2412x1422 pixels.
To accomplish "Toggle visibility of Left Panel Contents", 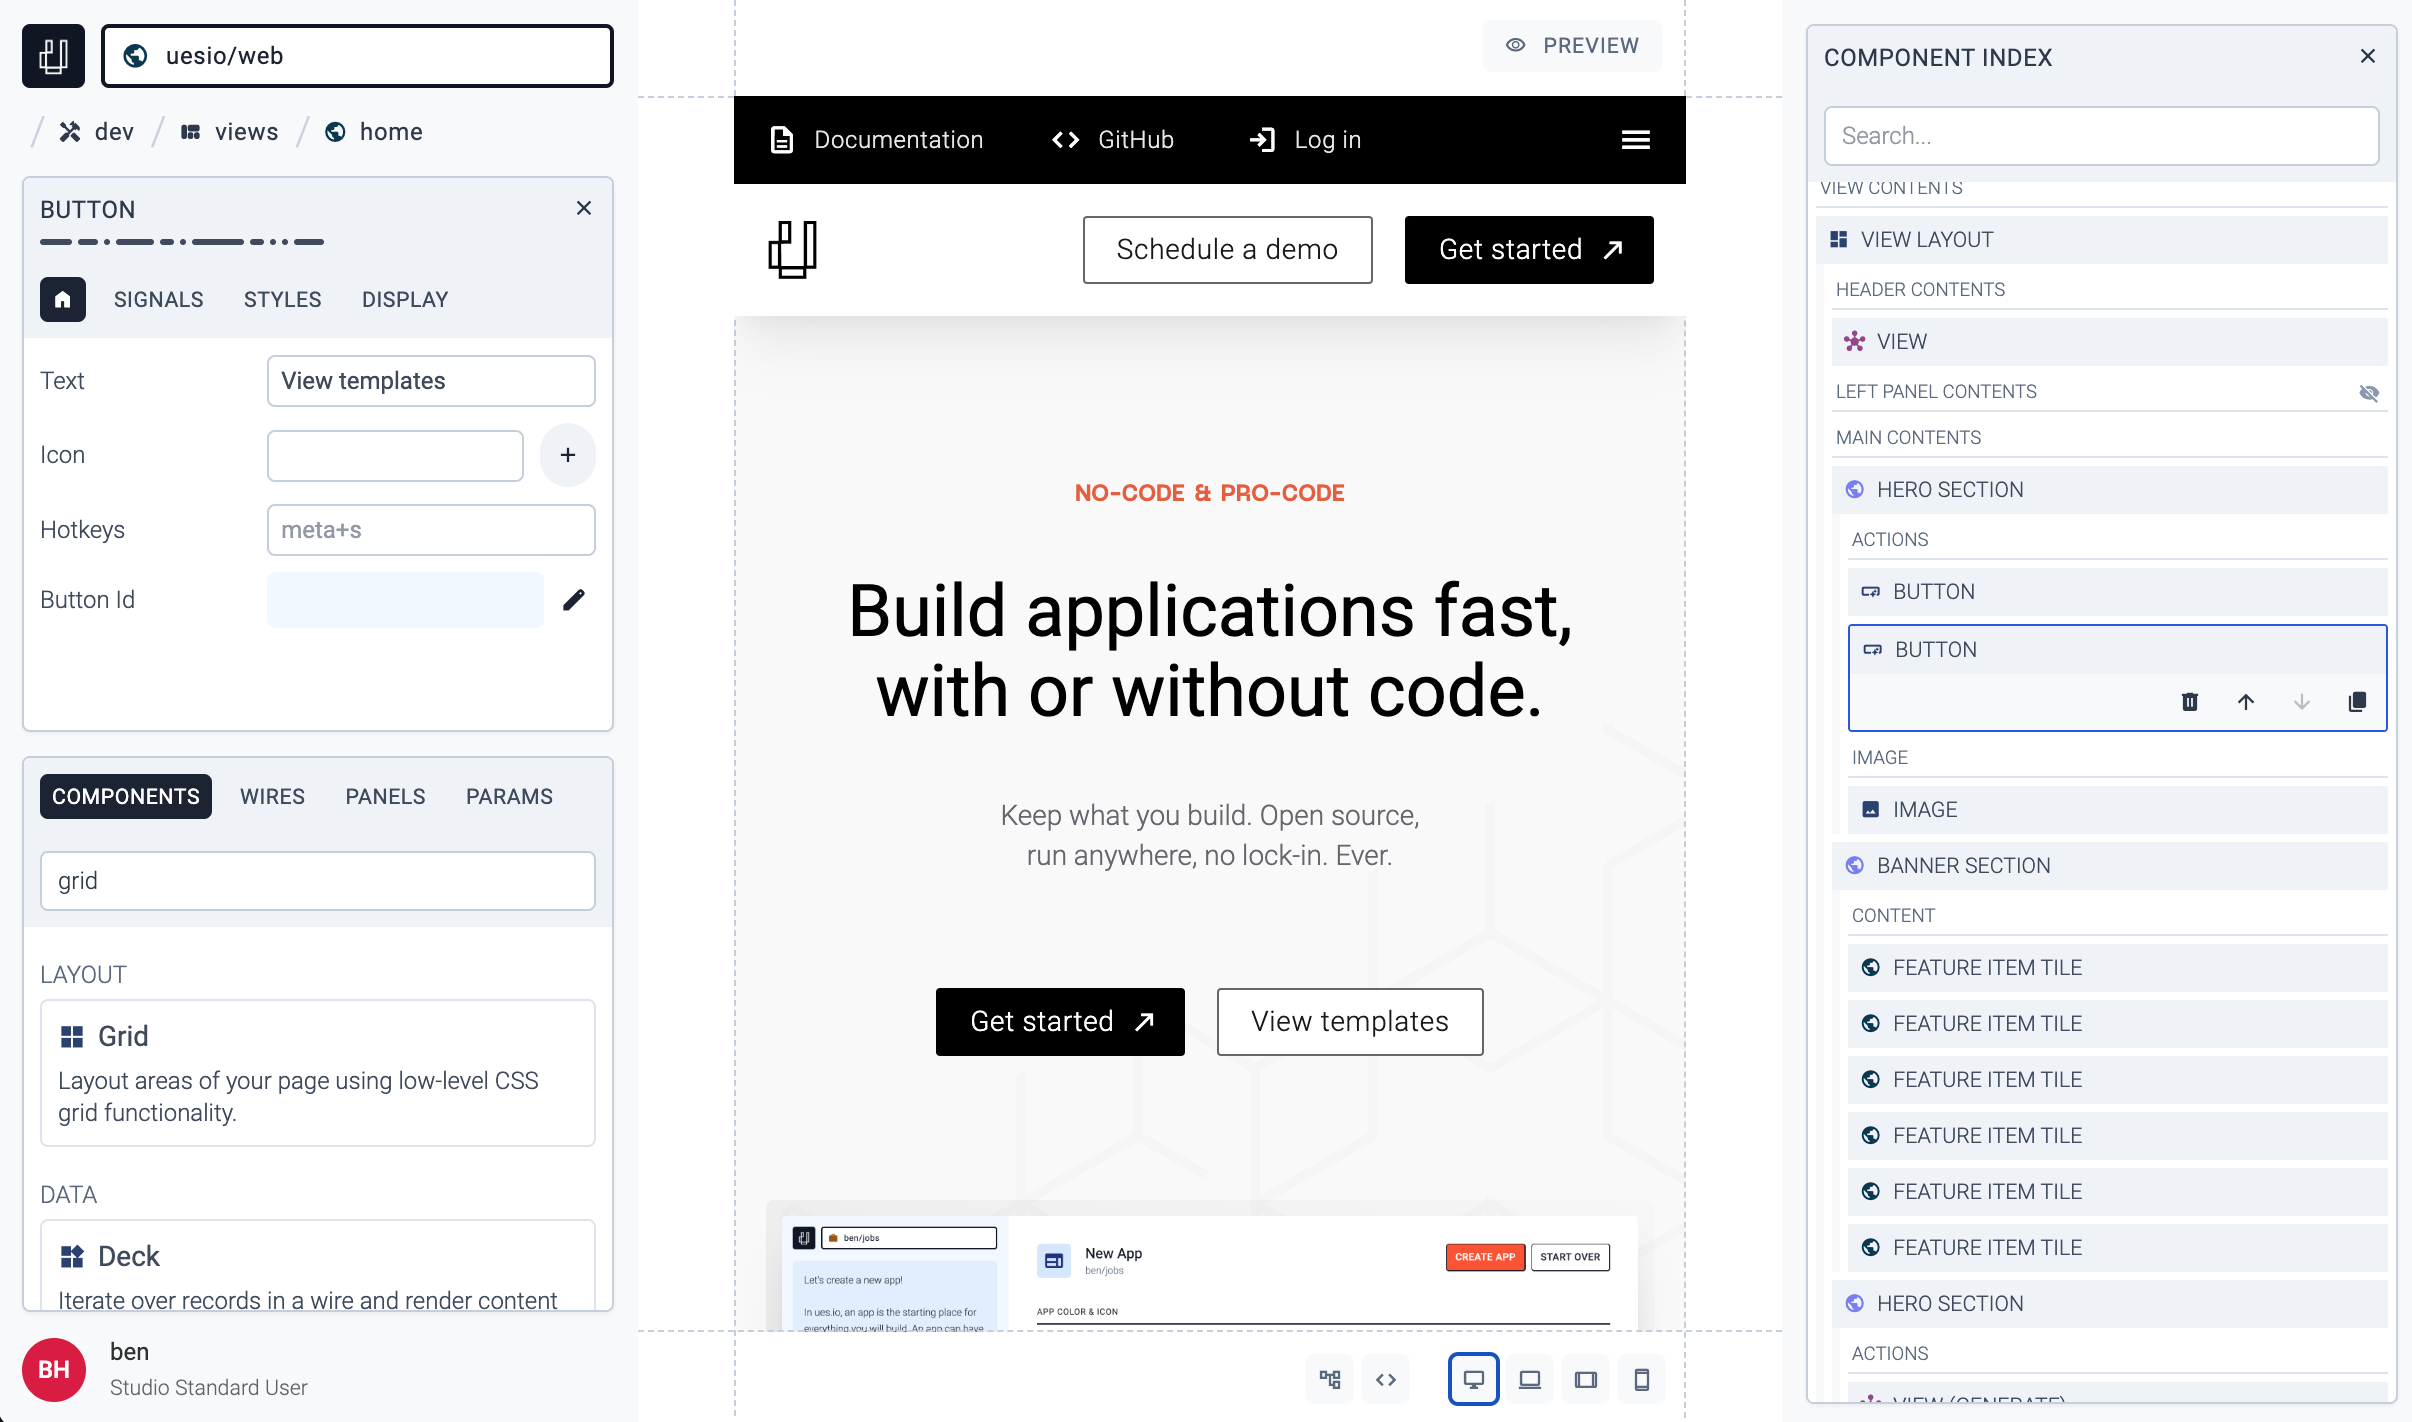I will [x=2369, y=393].
